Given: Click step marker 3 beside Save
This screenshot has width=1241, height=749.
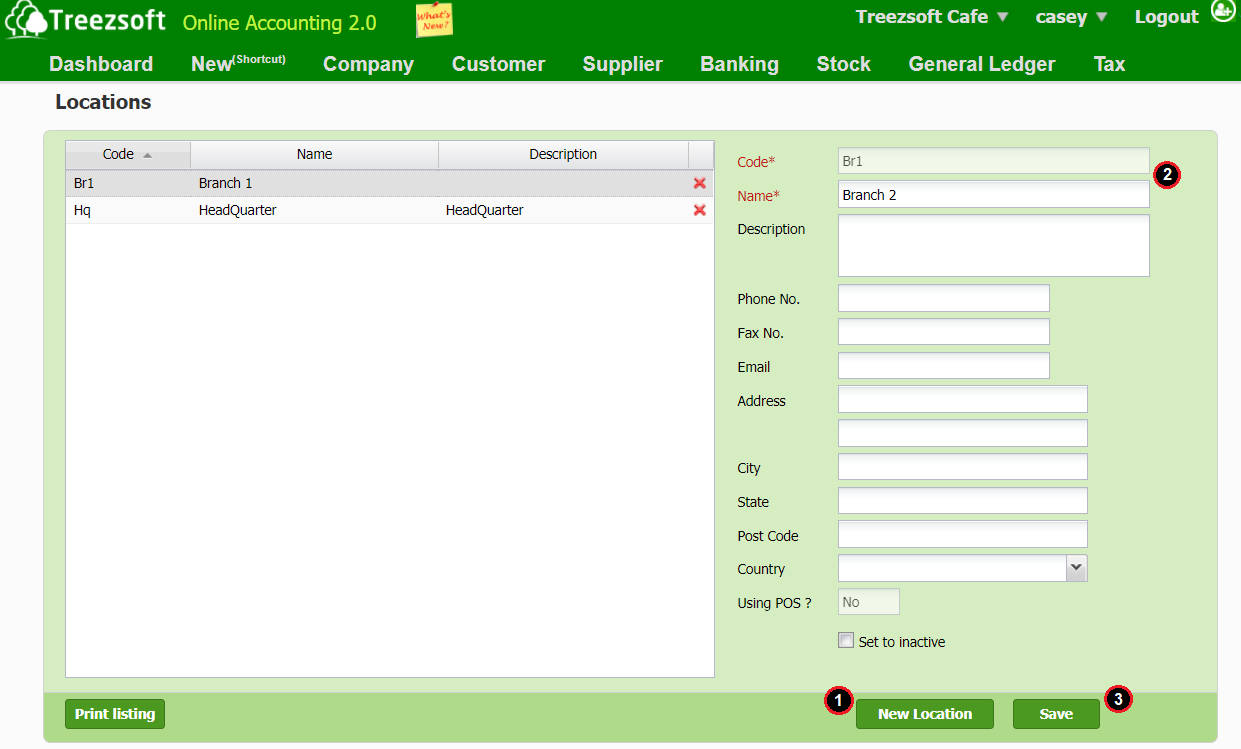Looking at the screenshot, I should coord(1118,700).
